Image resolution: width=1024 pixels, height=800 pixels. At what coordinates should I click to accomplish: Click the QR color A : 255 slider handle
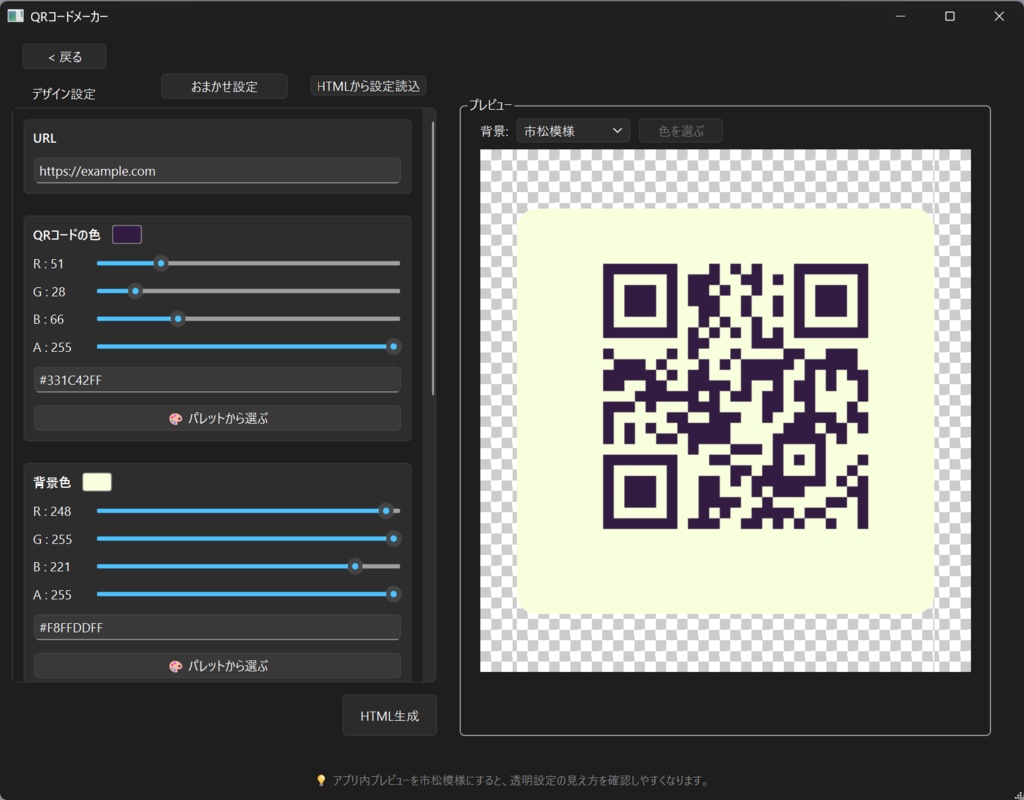393,347
